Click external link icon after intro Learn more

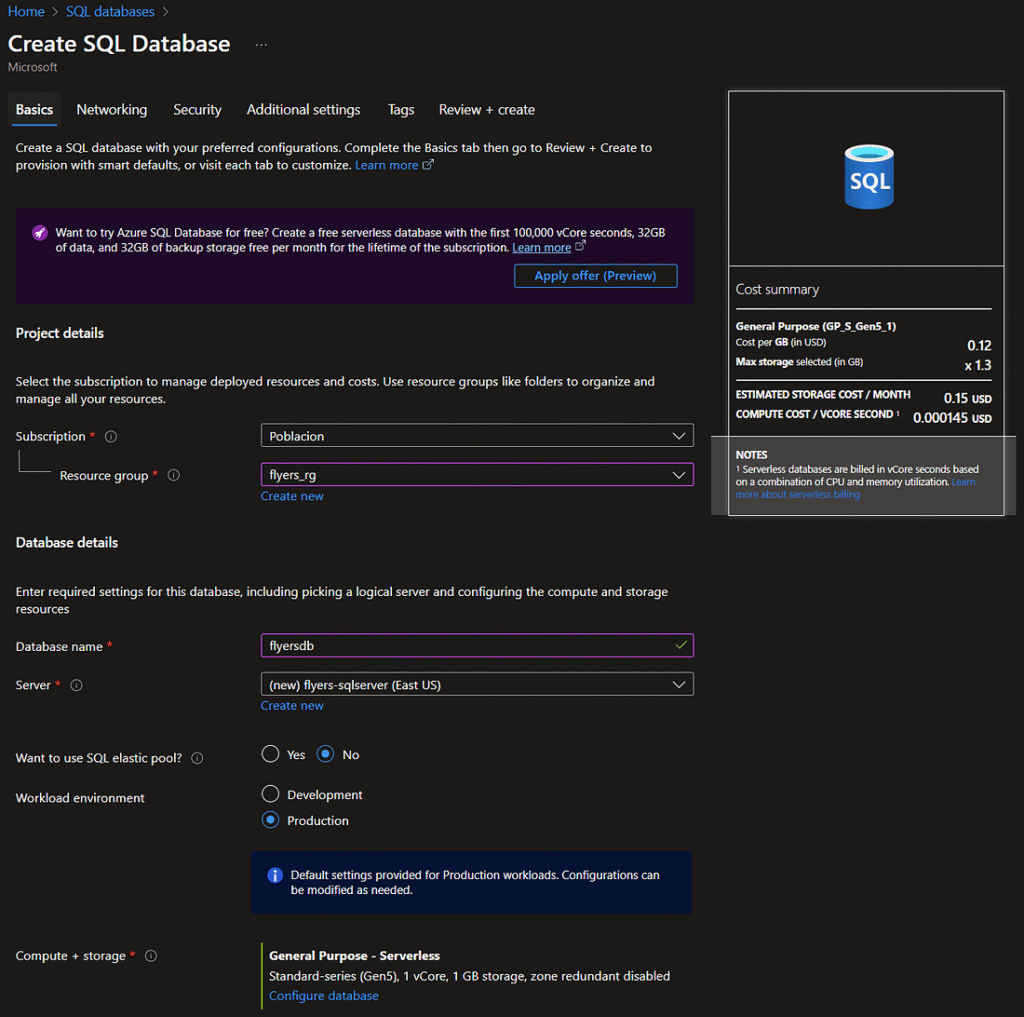[x=428, y=165]
